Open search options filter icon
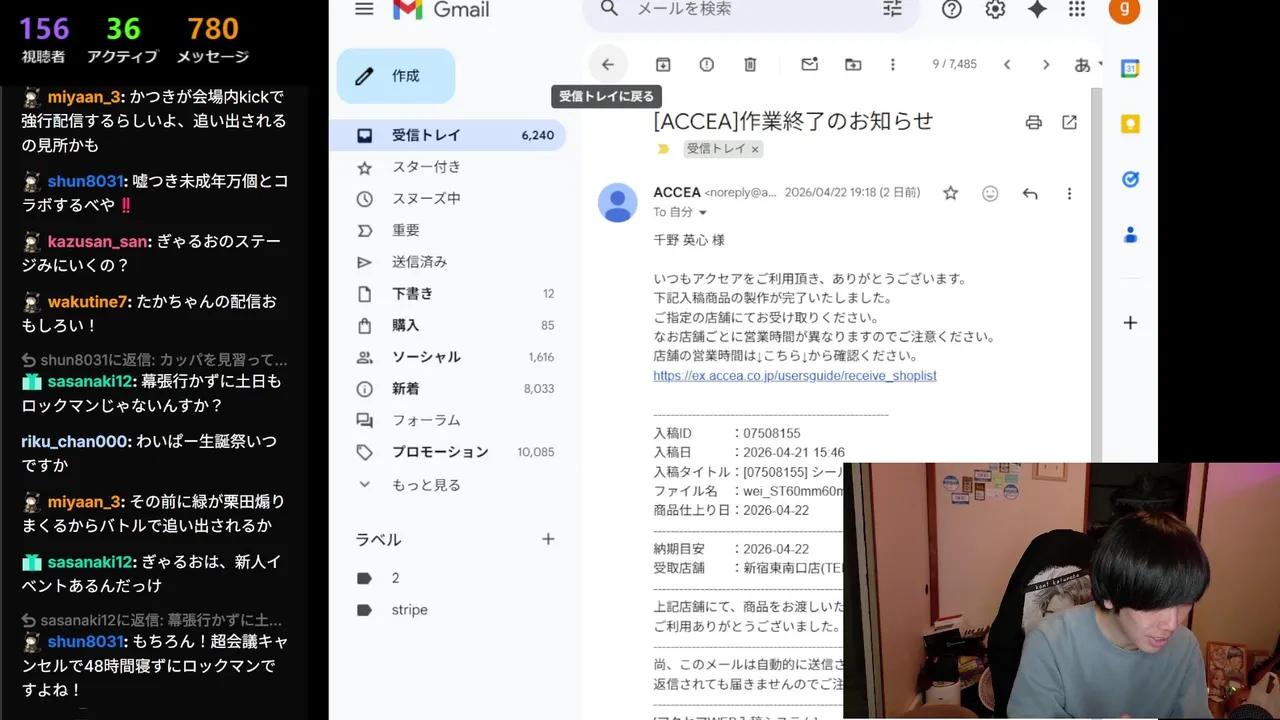Image resolution: width=1280 pixels, height=720 pixels. pos(892,9)
